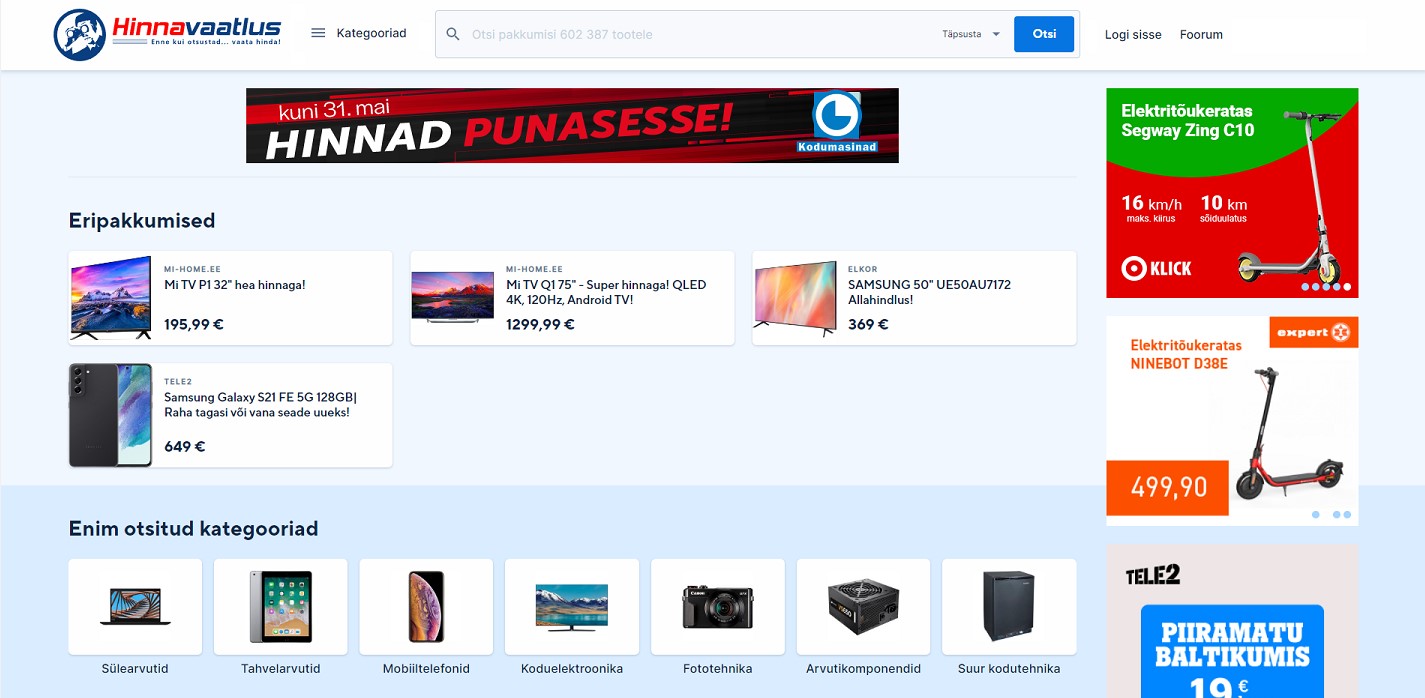Open the Mi TV P1 32" offer

tap(231, 298)
